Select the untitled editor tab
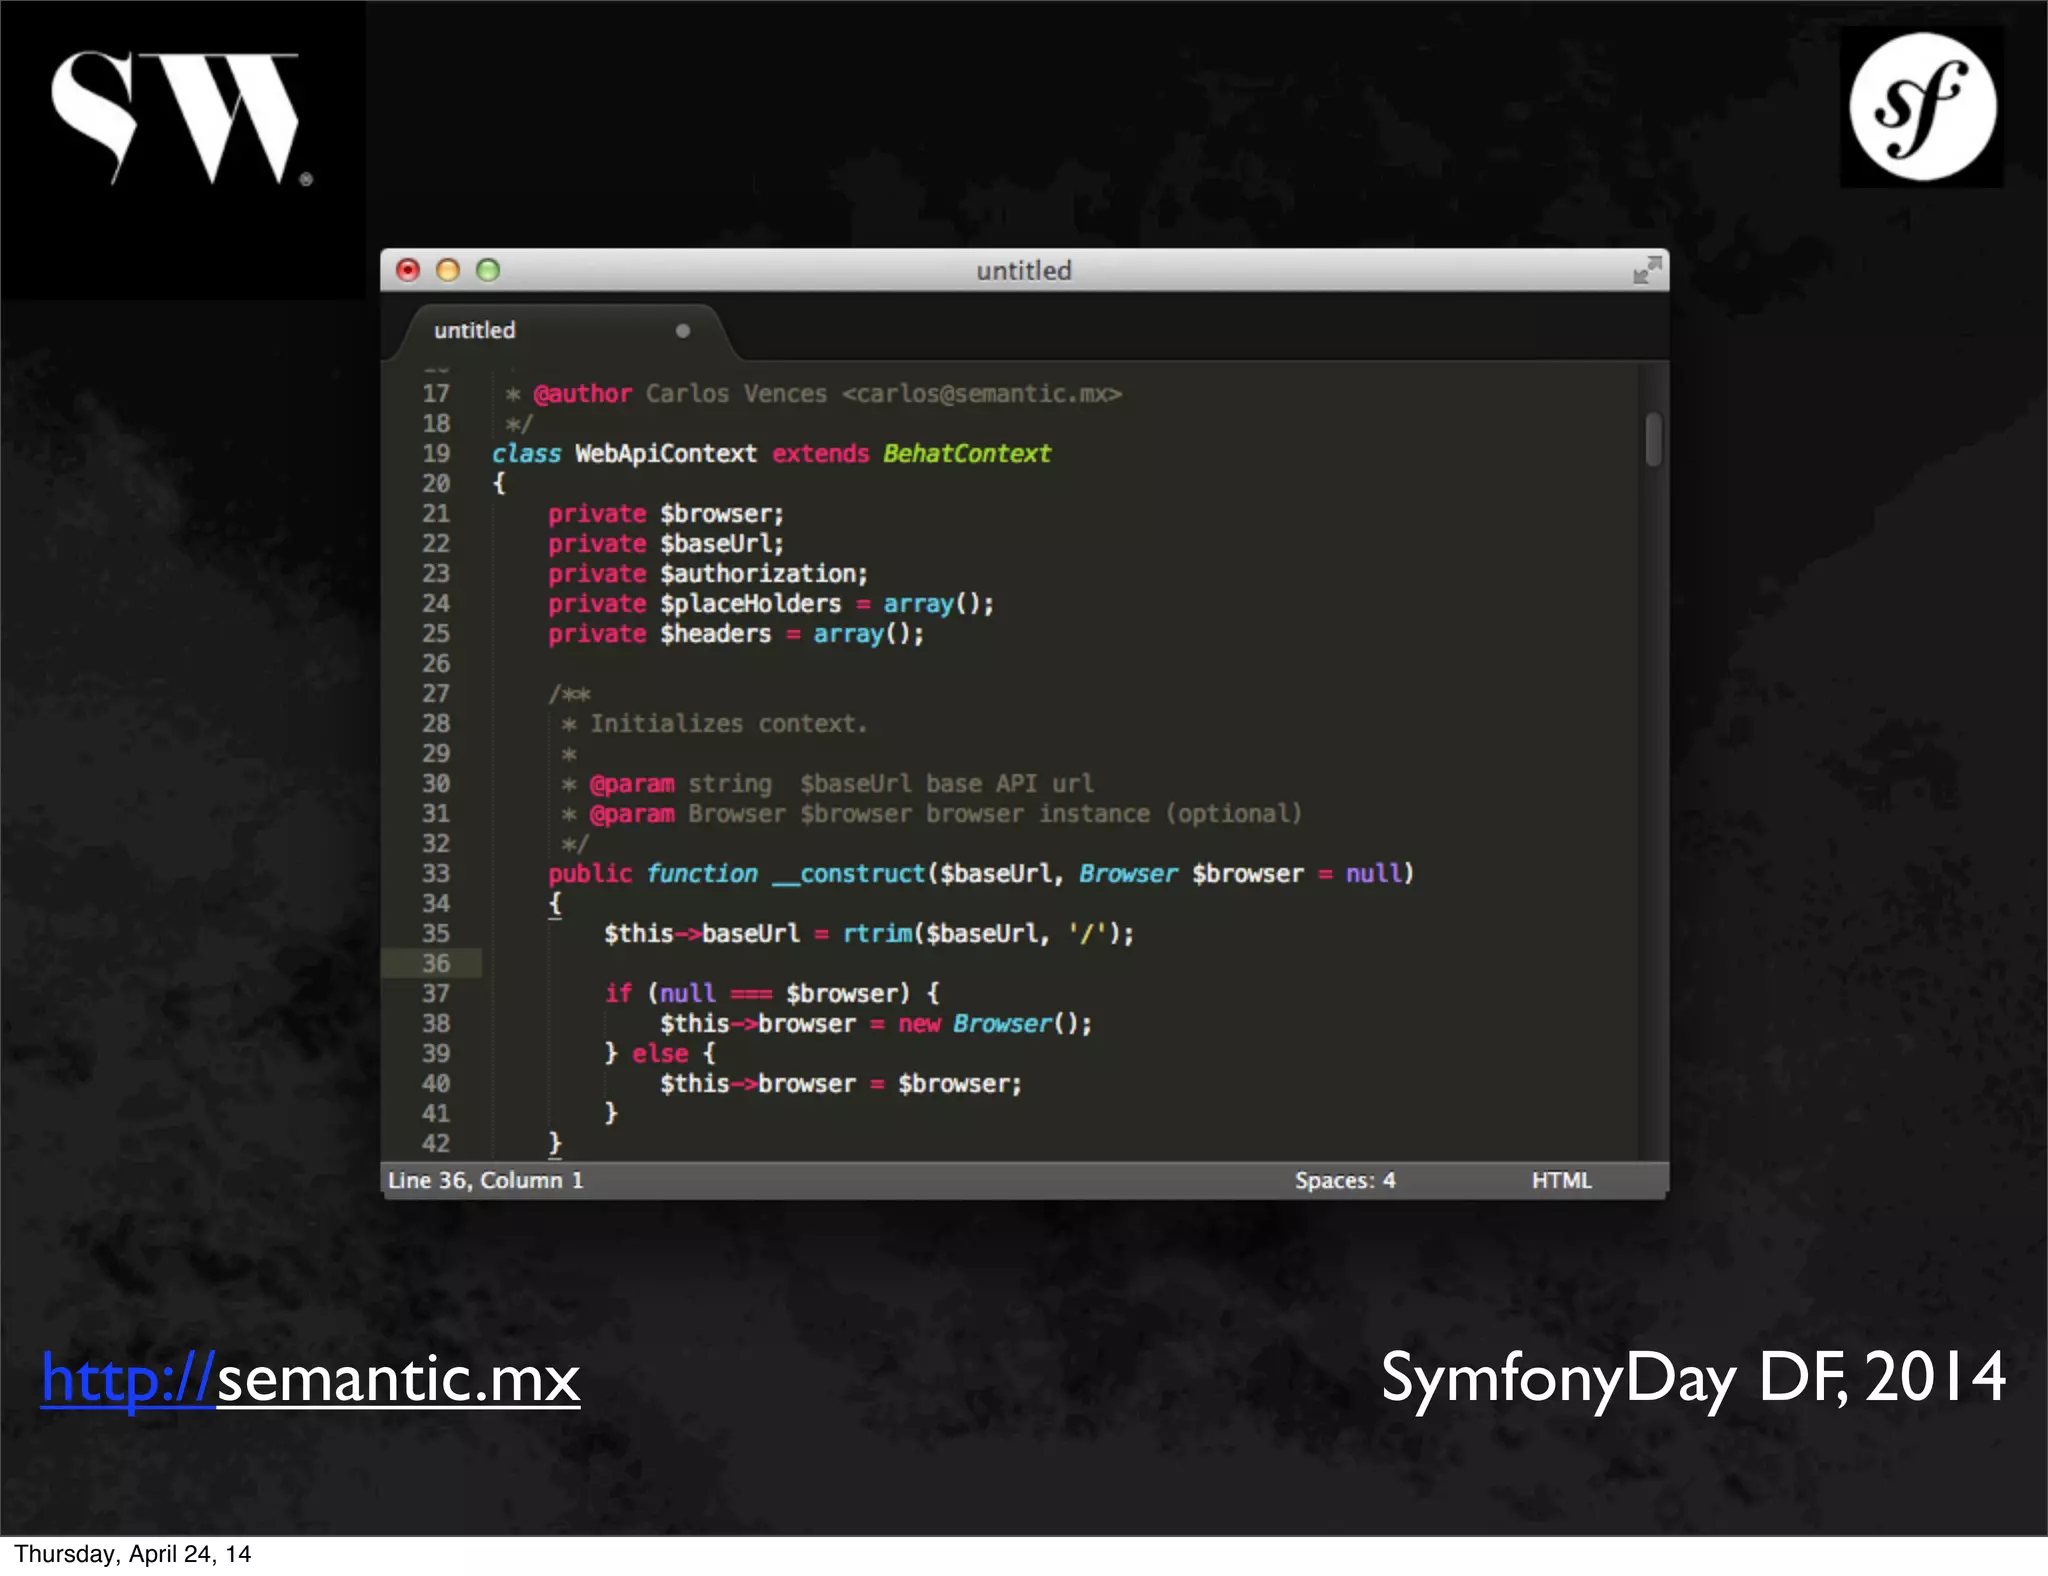Screen dimensions: 2048x1576 pos(565,331)
